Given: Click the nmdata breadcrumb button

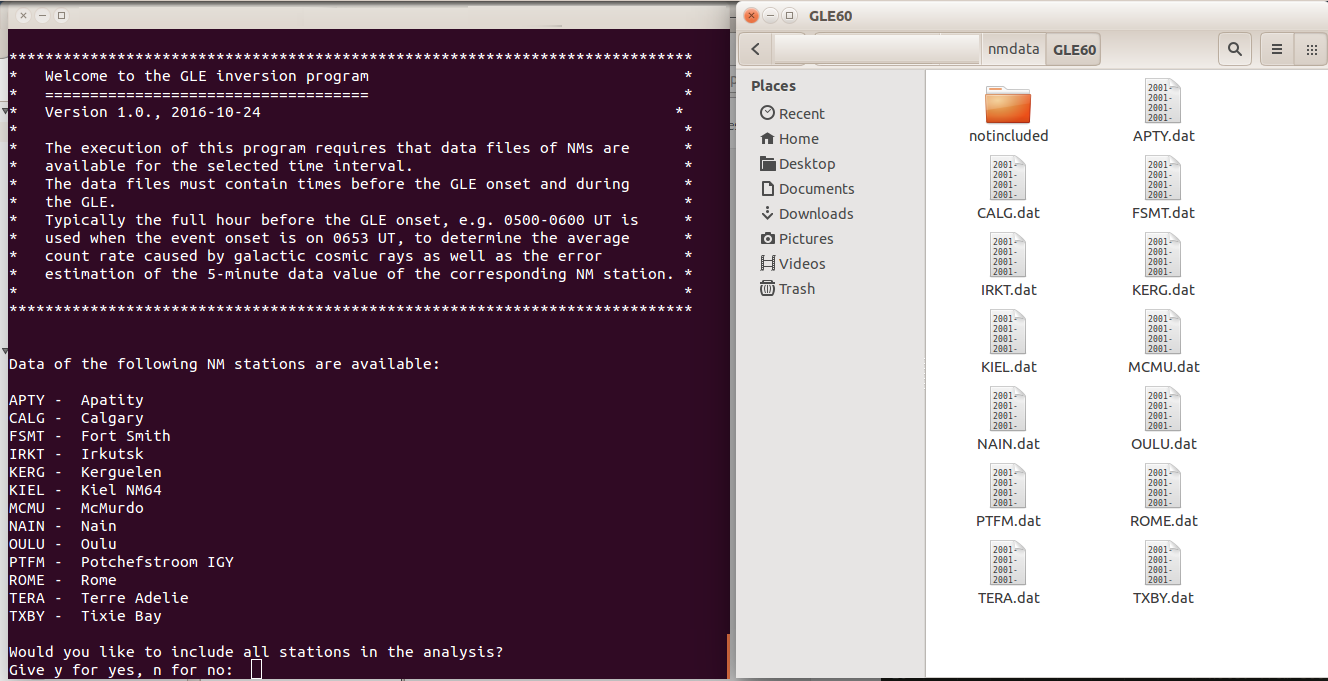Looking at the screenshot, I should pyautogui.click(x=1013, y=49).
